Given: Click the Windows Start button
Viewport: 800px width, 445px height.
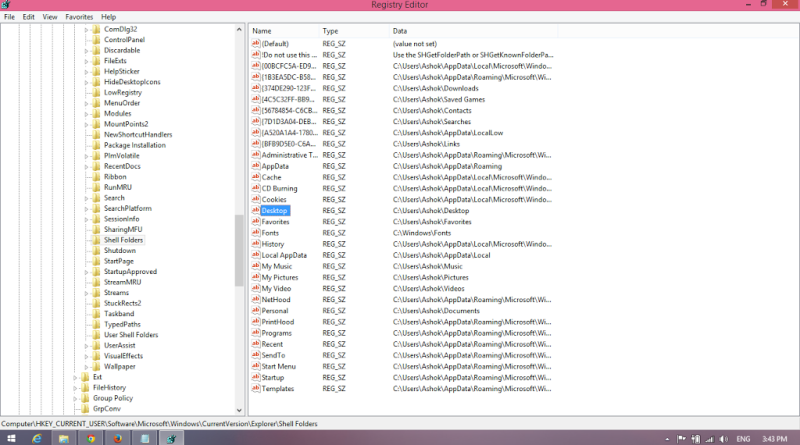Looking at the screenshot, I should click(x=9, y=438).
